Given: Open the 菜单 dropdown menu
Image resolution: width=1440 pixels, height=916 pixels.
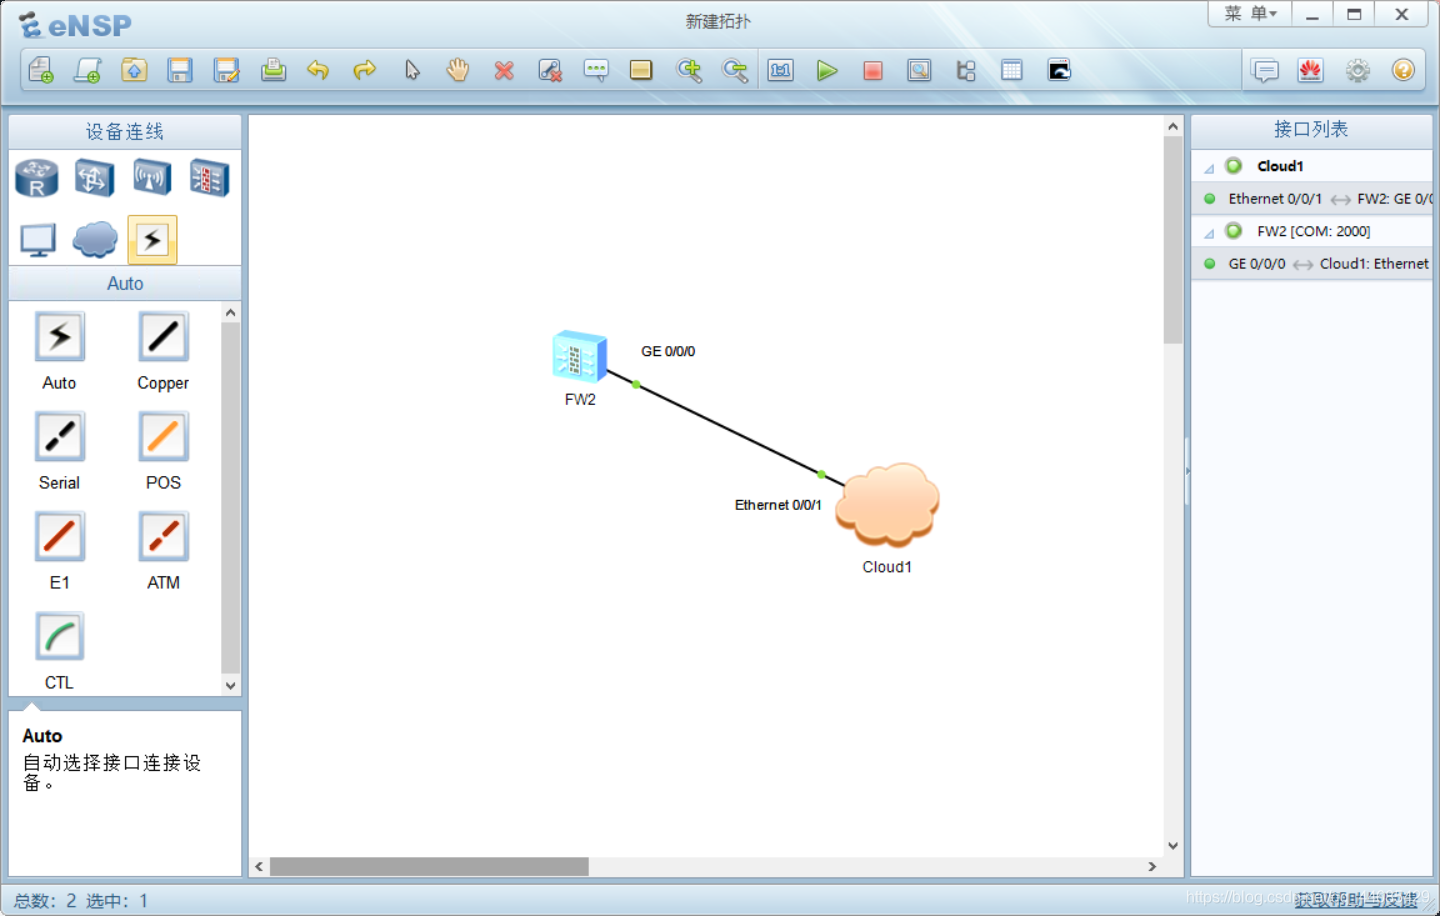Looking at the screenshot, I should (1250, 14).
